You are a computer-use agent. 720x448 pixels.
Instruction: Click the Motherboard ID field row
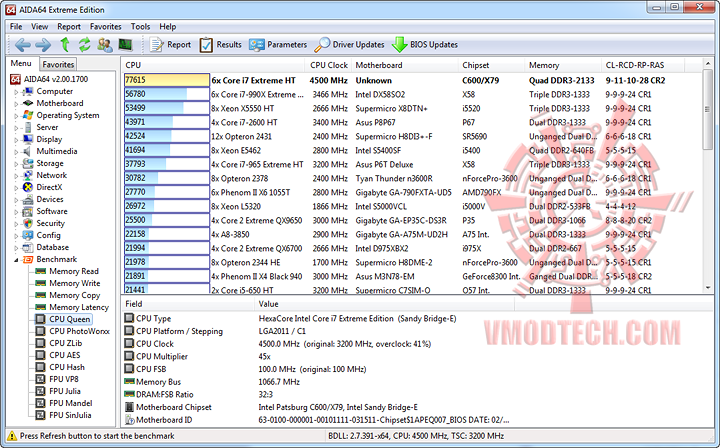317,420
